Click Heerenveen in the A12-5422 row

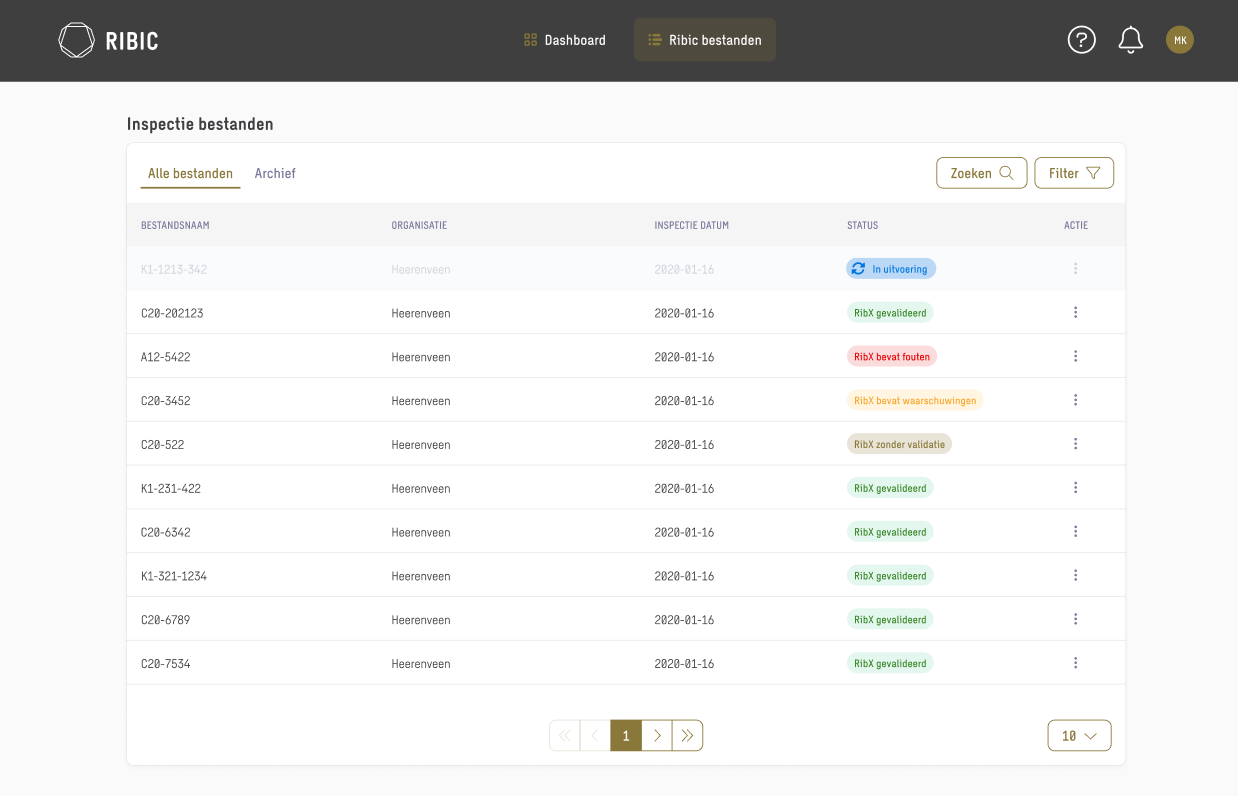(421, 357)
